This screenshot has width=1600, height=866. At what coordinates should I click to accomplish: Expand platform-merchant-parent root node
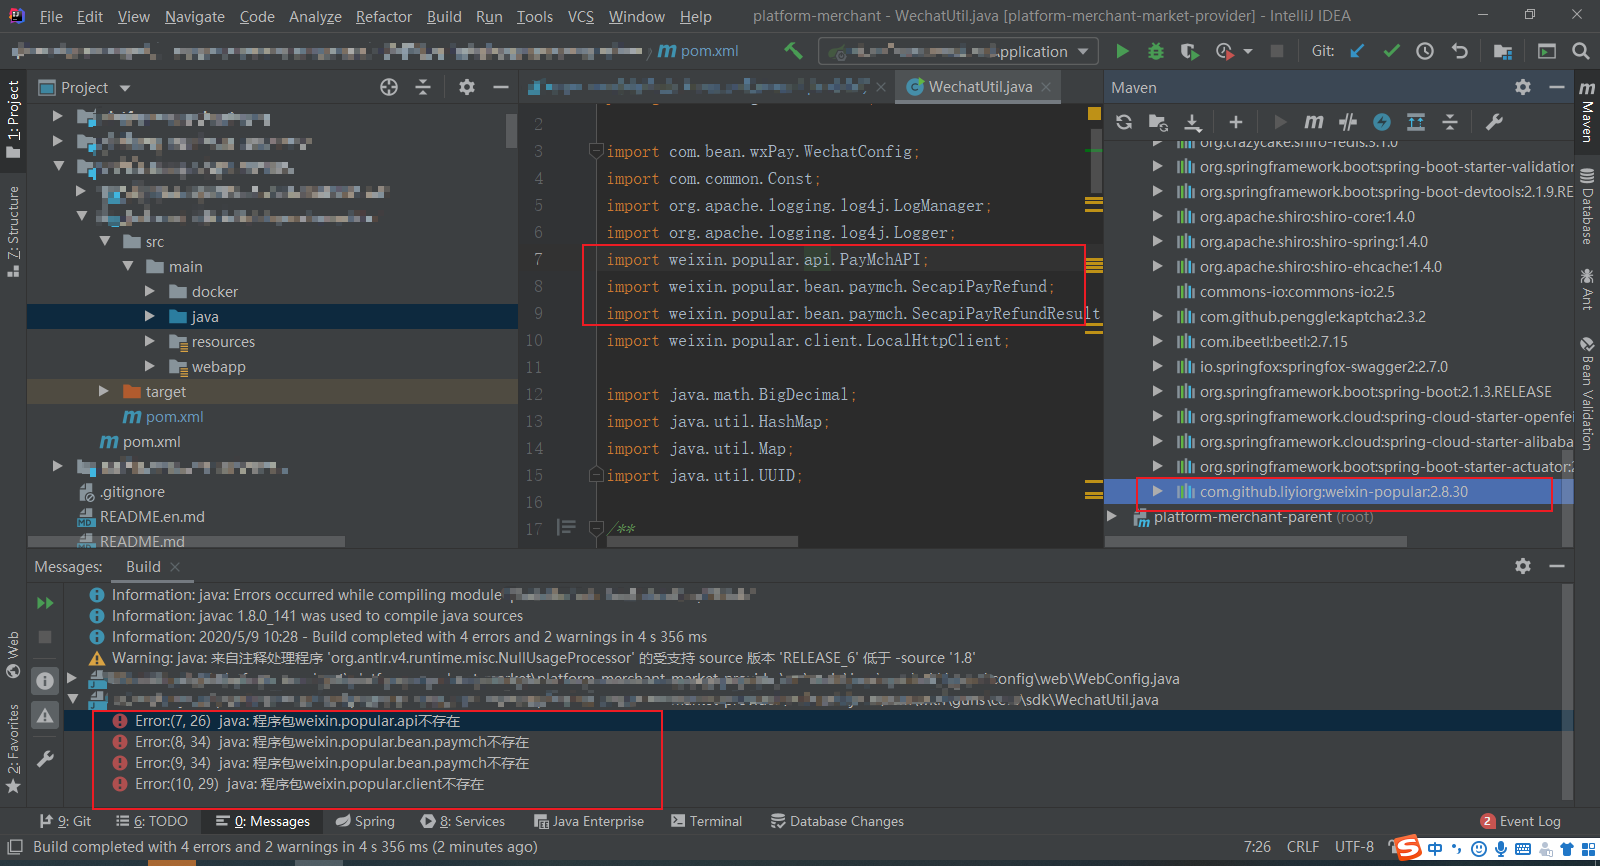[1112, 516]
